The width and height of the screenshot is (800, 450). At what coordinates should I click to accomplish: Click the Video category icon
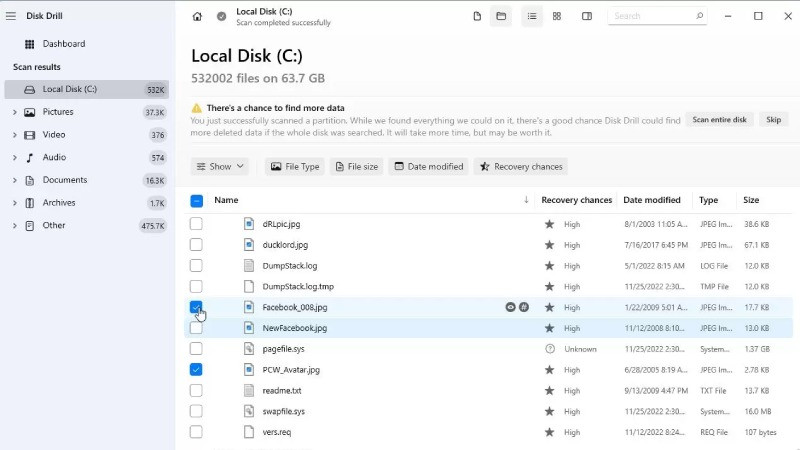click(x=30, y=135)
